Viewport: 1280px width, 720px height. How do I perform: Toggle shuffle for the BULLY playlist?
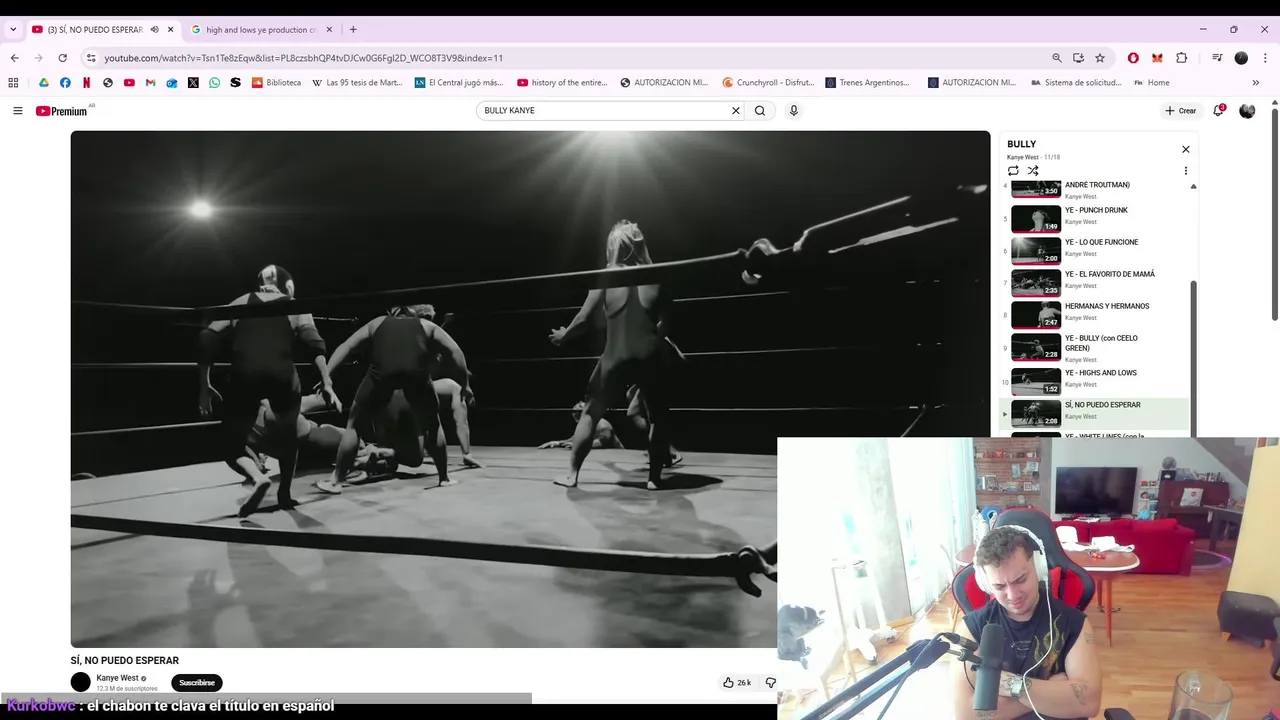[x=1033, y=171]
